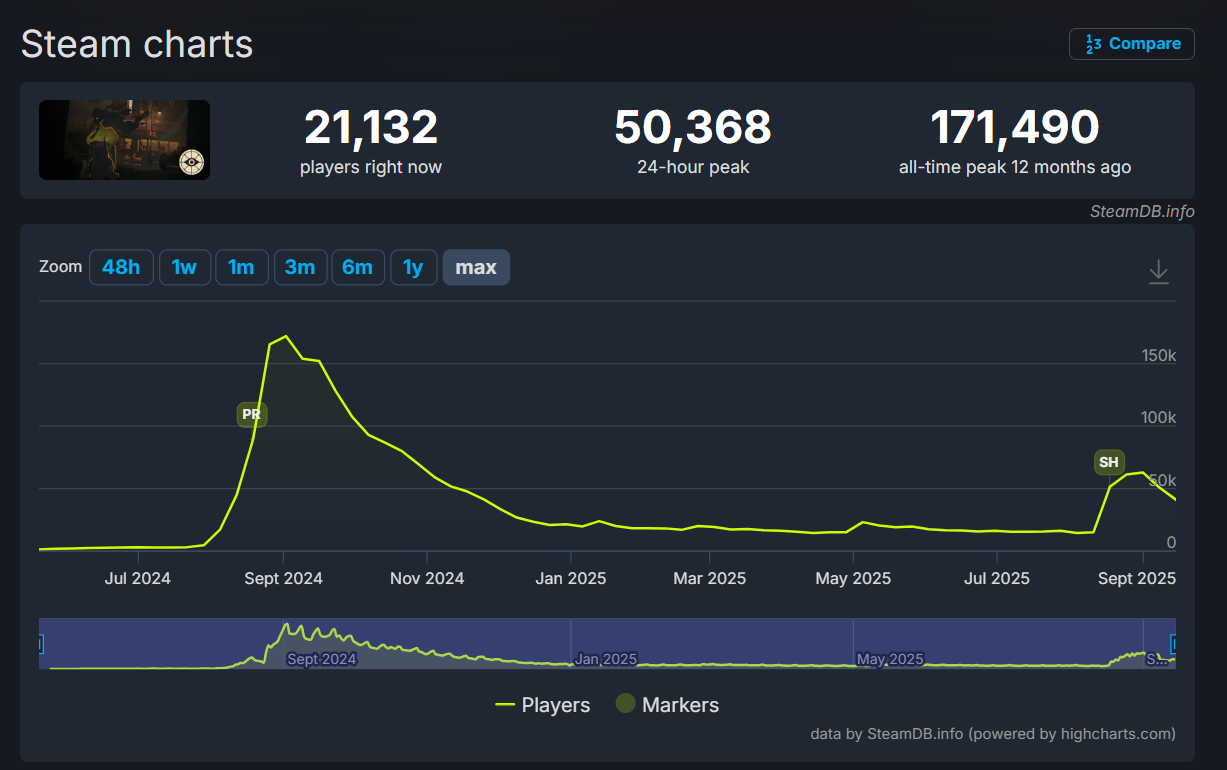This screenshot has height=770, width=1227.
Task: Click the 150k y-axis label
Action: coord(1159,356)
